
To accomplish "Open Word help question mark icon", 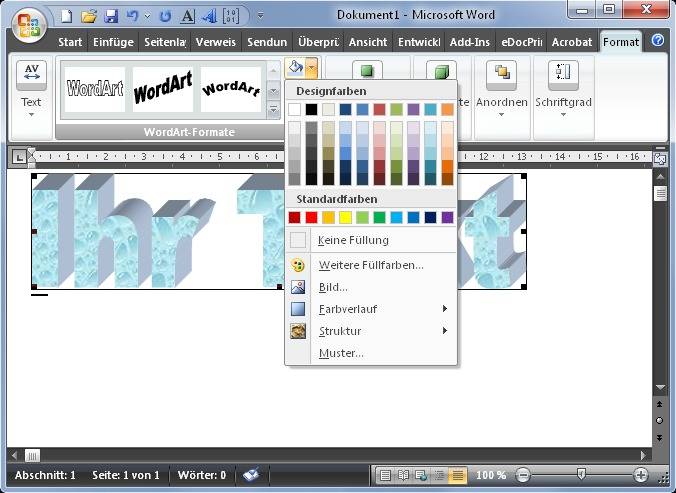I will (658, 41).
